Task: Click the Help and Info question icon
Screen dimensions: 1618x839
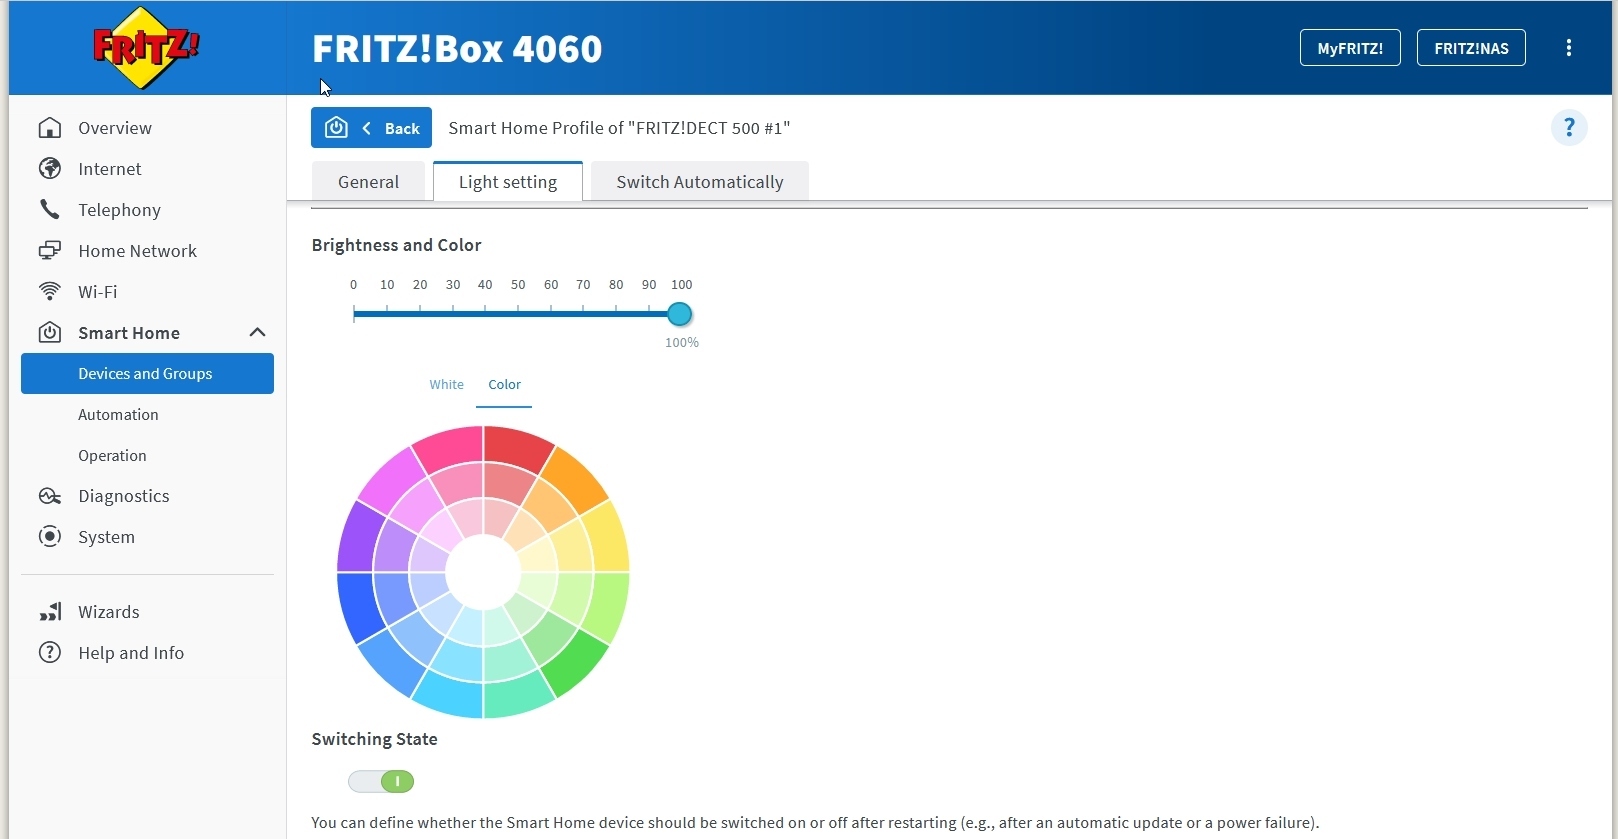Action: click(50, 653)
